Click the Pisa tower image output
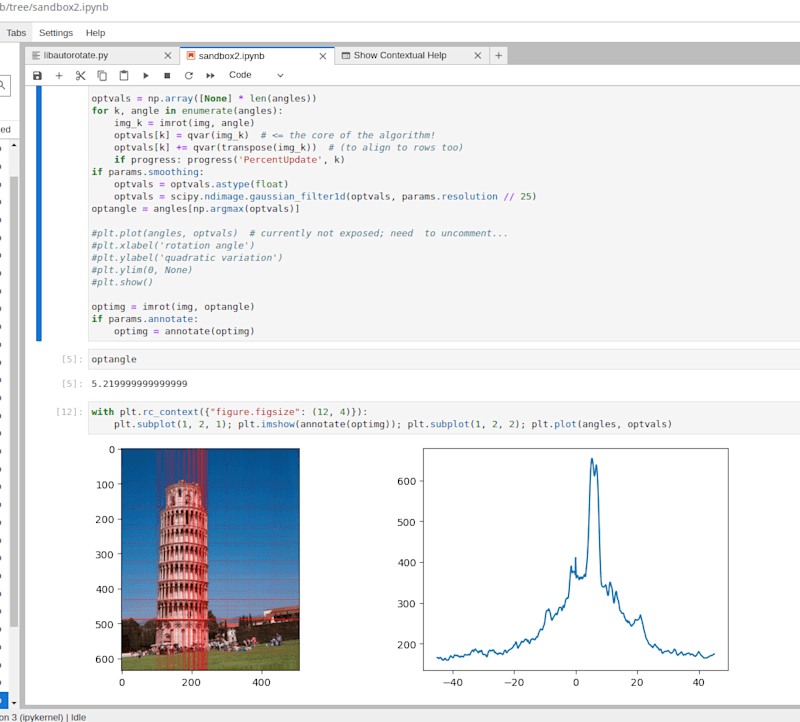This screenshot has height=722, width=800. [210, 559]
